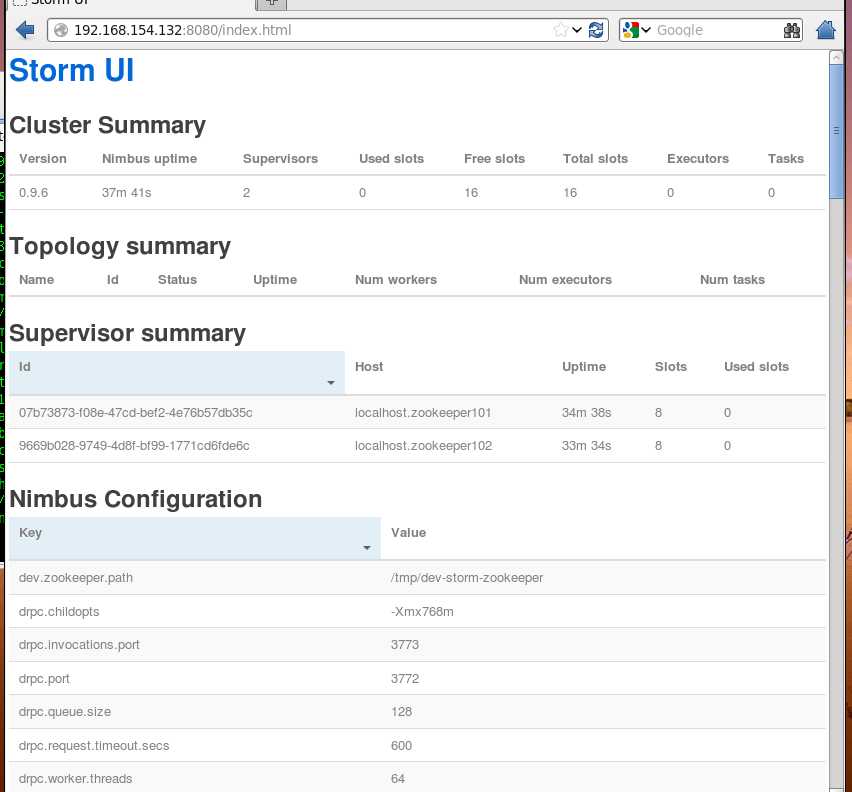
Task: Click the drpc.invocations.port key
Action: (79, 645)
